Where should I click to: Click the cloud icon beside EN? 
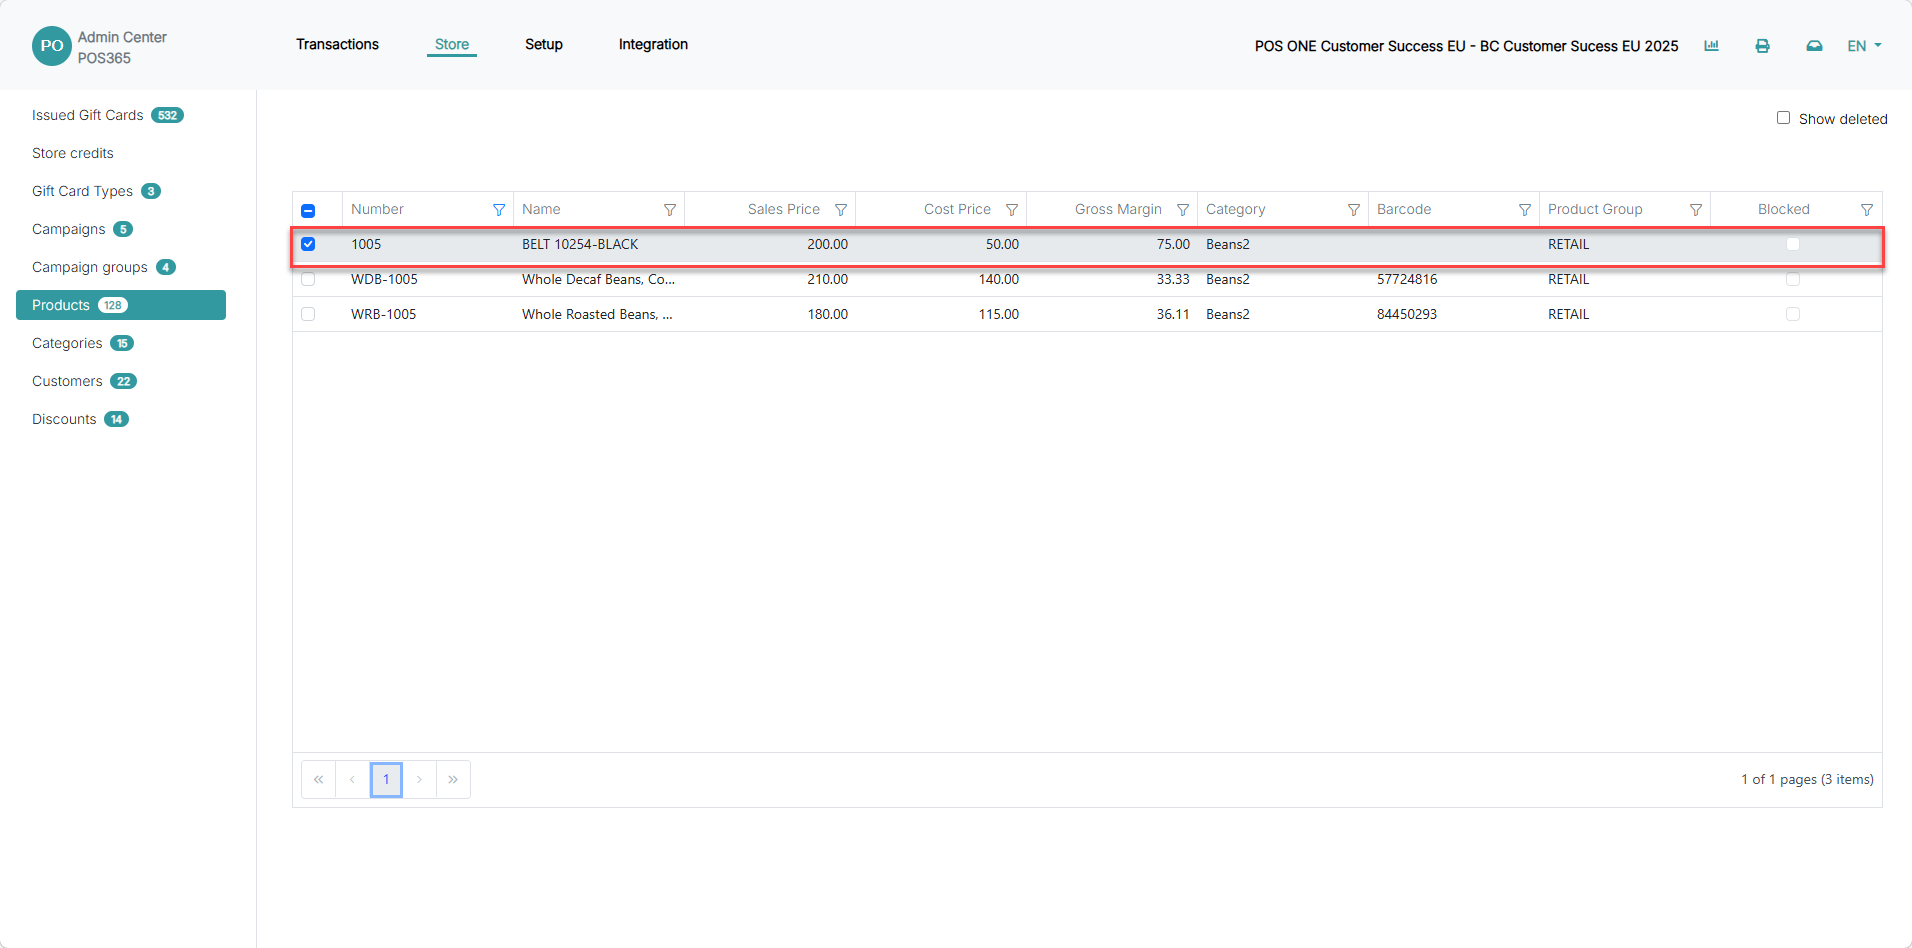pos(1814,46)
